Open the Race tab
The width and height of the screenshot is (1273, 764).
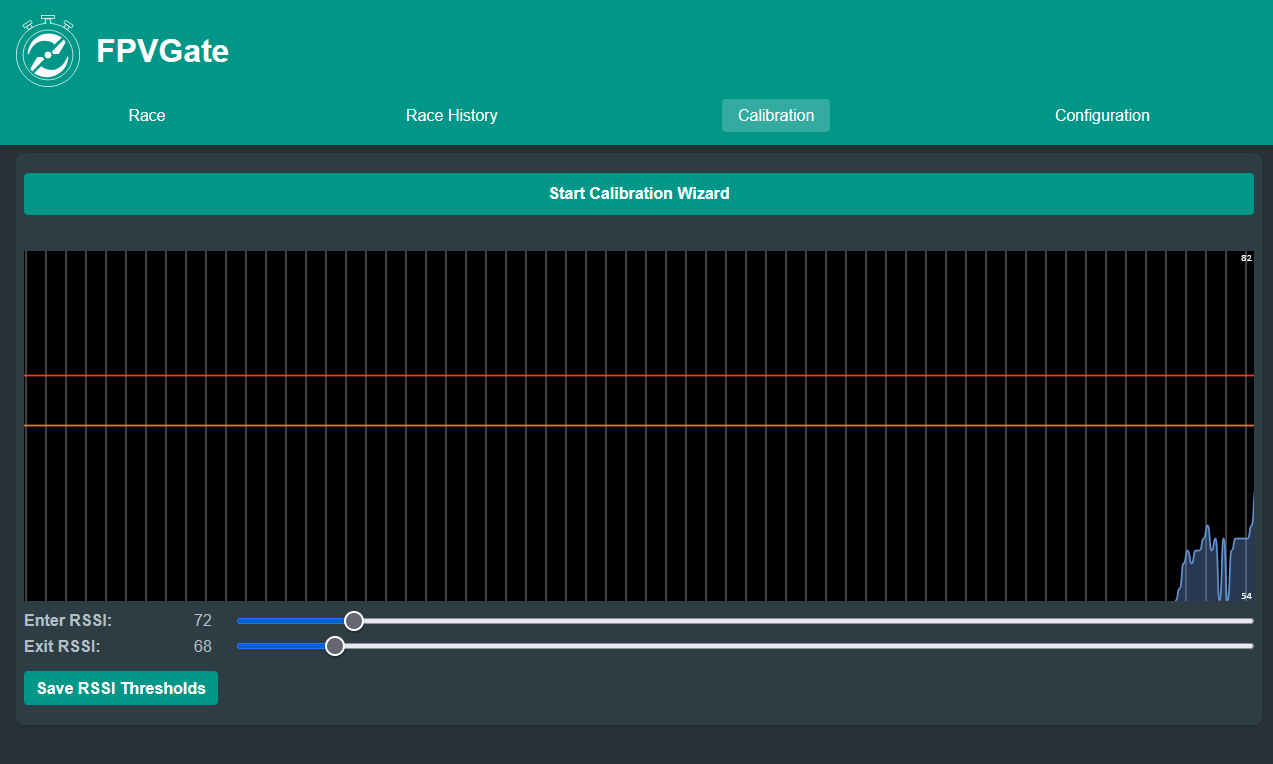[x=146, y=115]
